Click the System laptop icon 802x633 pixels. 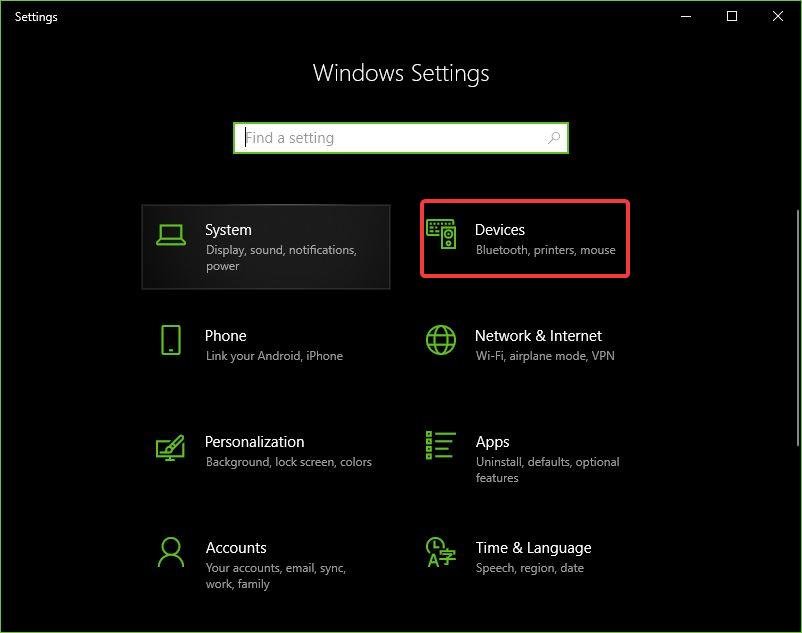171,234
